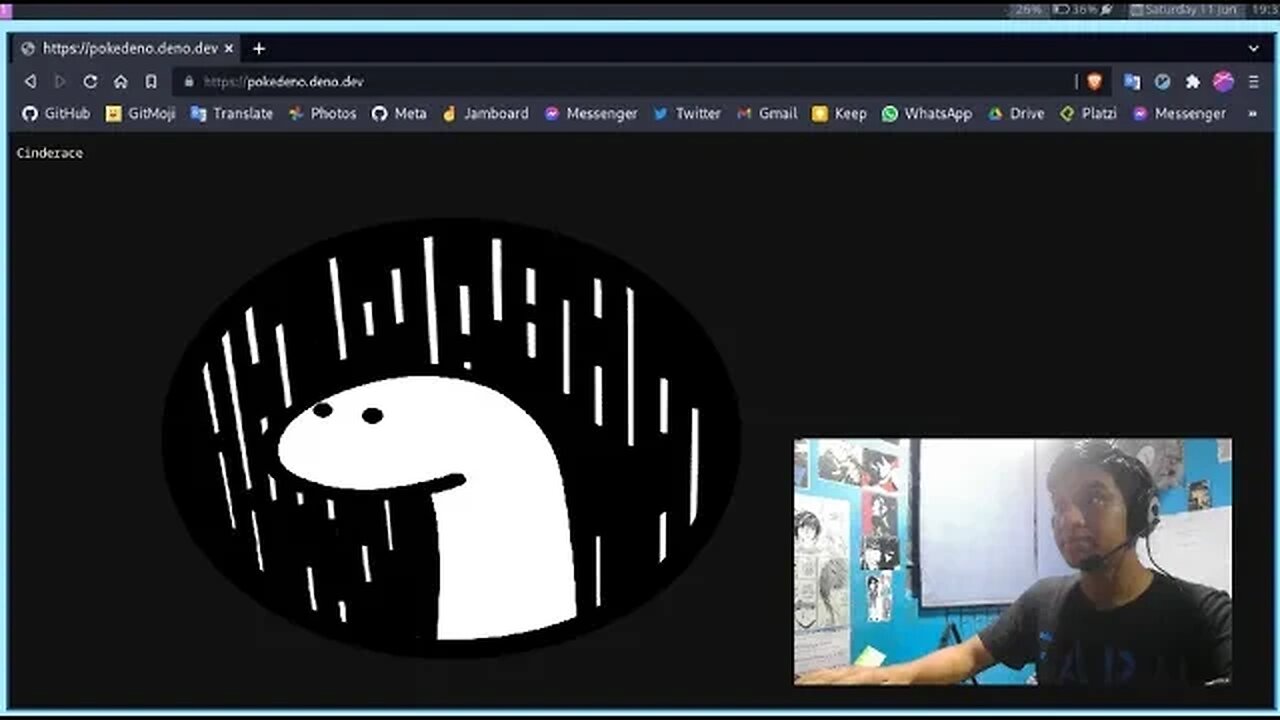Open the GitHub bookmark
This screenshot has height=720, width=1280.
tap(56, 114)
